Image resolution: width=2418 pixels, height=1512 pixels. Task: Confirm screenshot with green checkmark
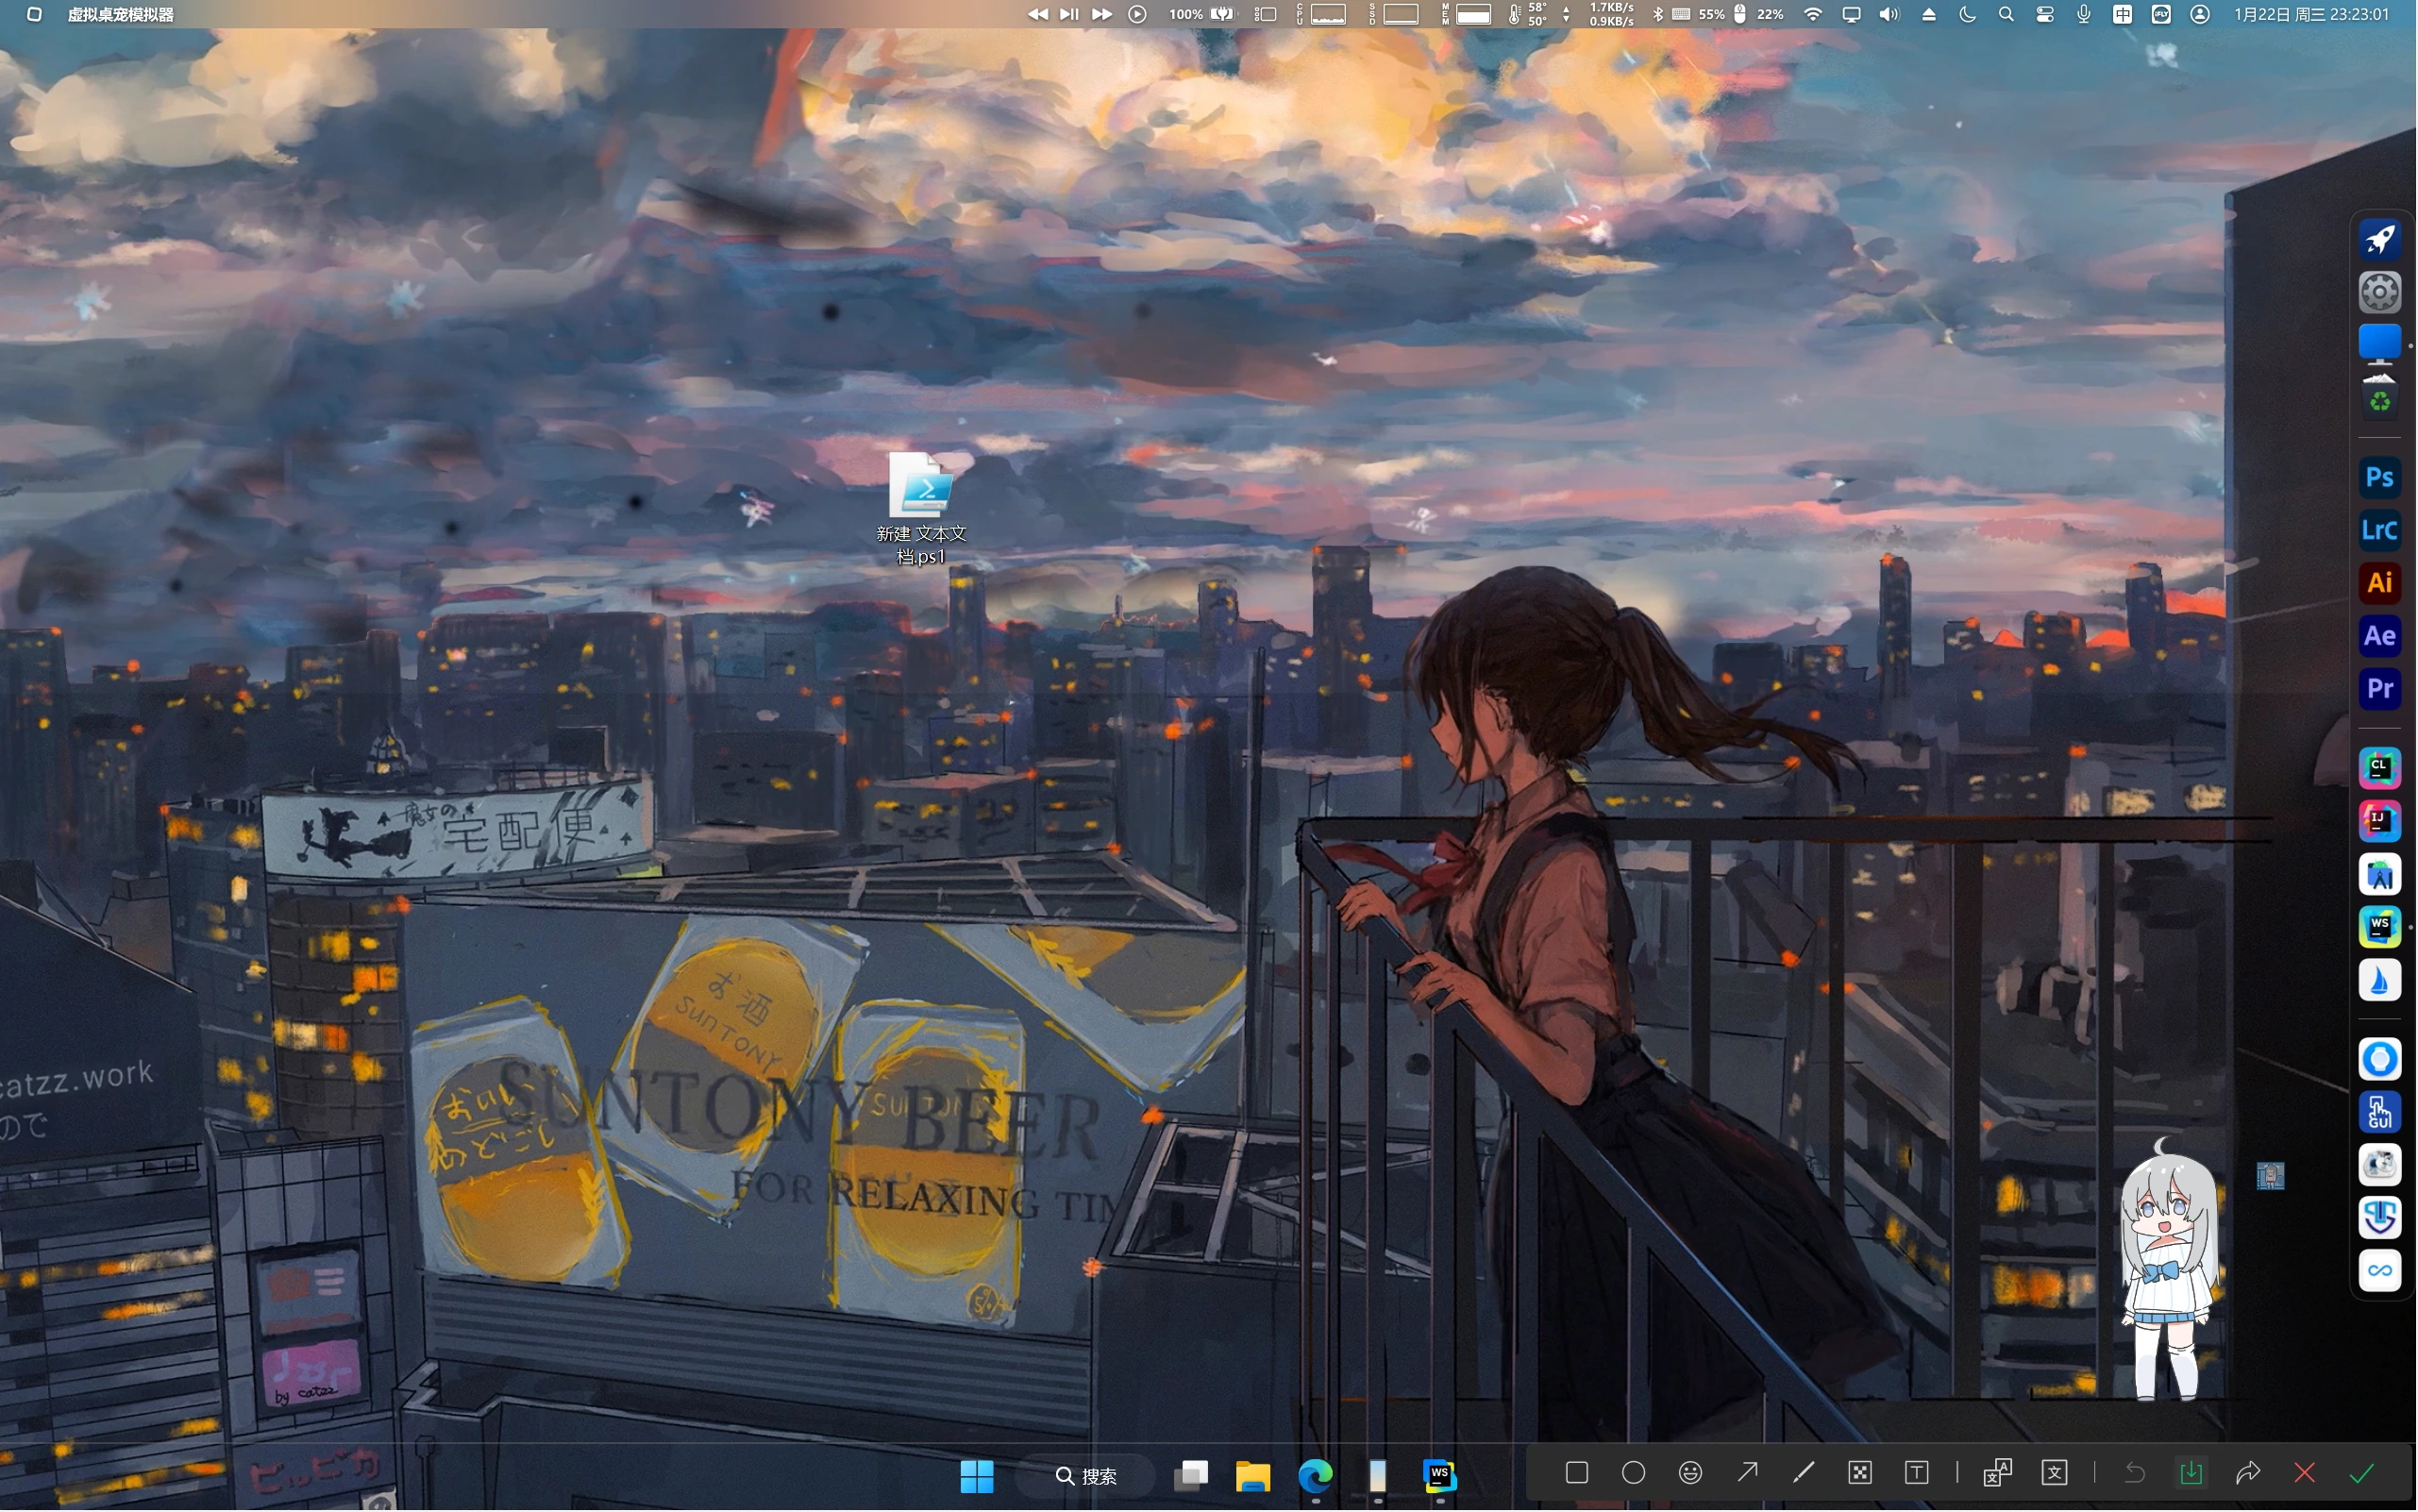coord(2361,1472)
